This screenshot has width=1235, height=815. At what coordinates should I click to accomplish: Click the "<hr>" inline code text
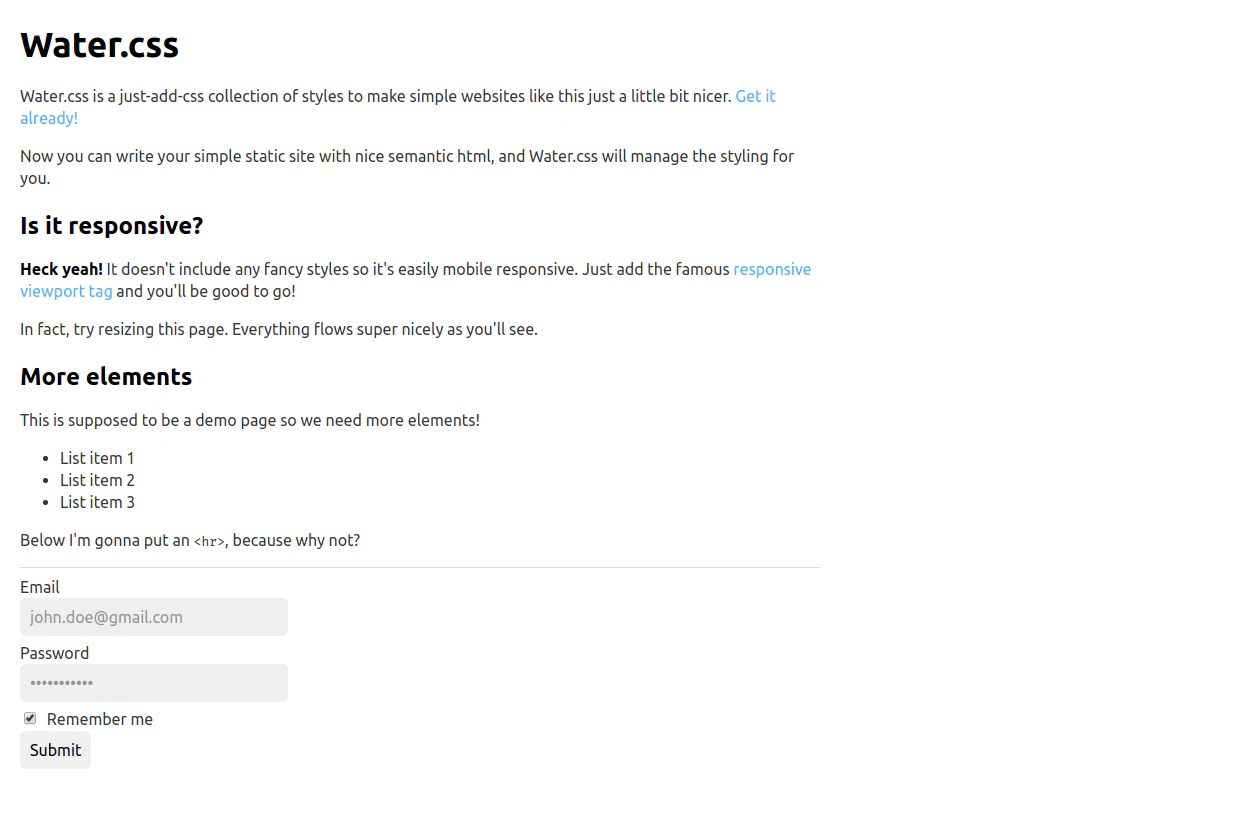(x=209, y=542)
